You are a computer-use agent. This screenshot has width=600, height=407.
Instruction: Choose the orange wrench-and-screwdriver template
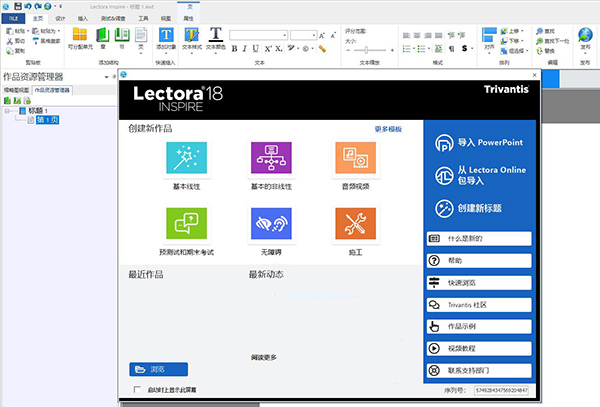tap(355, 223)
